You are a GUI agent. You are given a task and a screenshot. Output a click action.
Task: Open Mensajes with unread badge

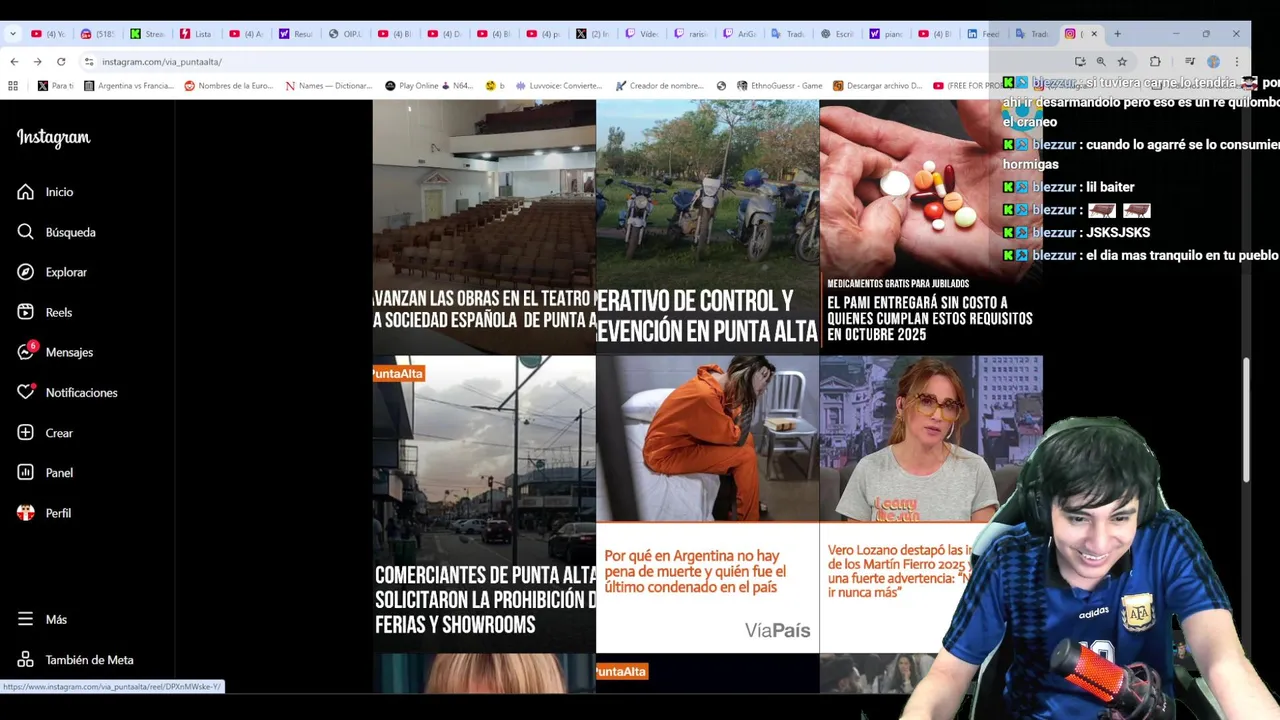[26, 352]
